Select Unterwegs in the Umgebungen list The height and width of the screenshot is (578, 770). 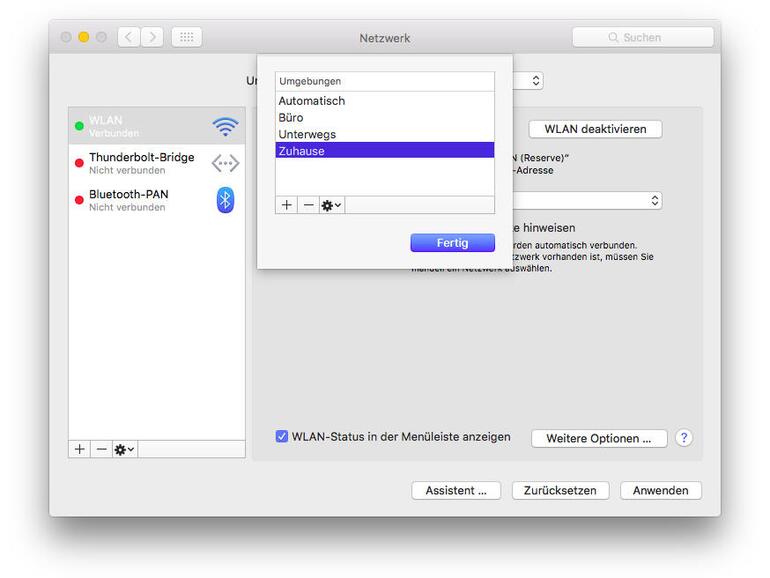click(x=385, y=134)
